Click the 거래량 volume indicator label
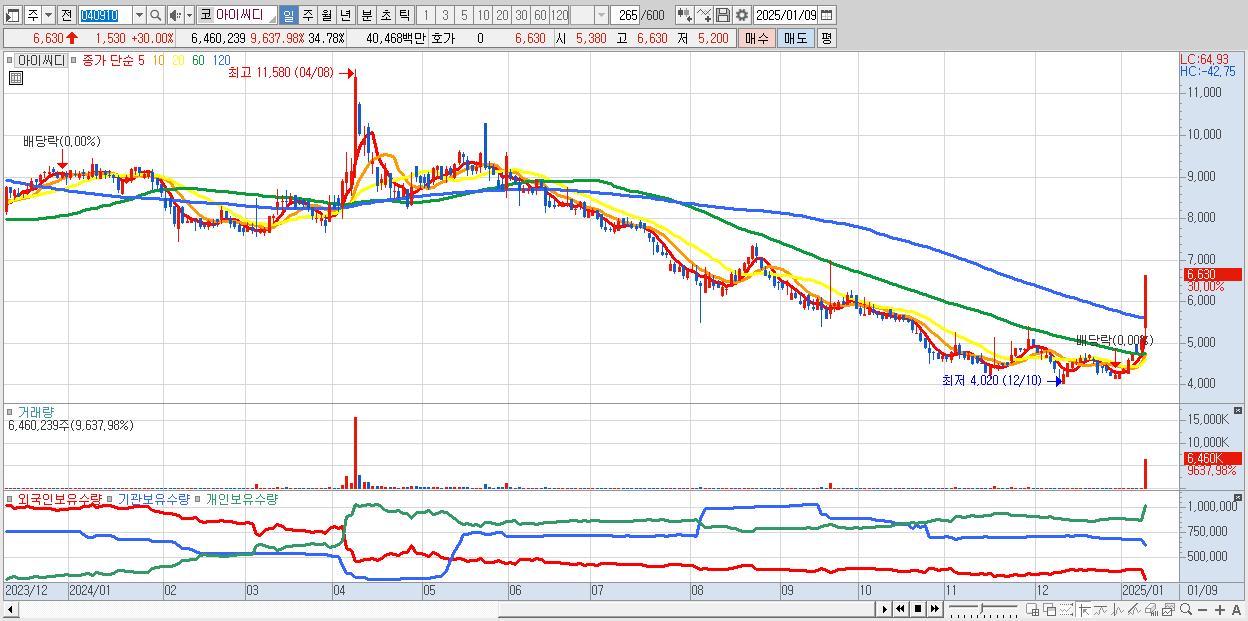 (x=37, y=412)
